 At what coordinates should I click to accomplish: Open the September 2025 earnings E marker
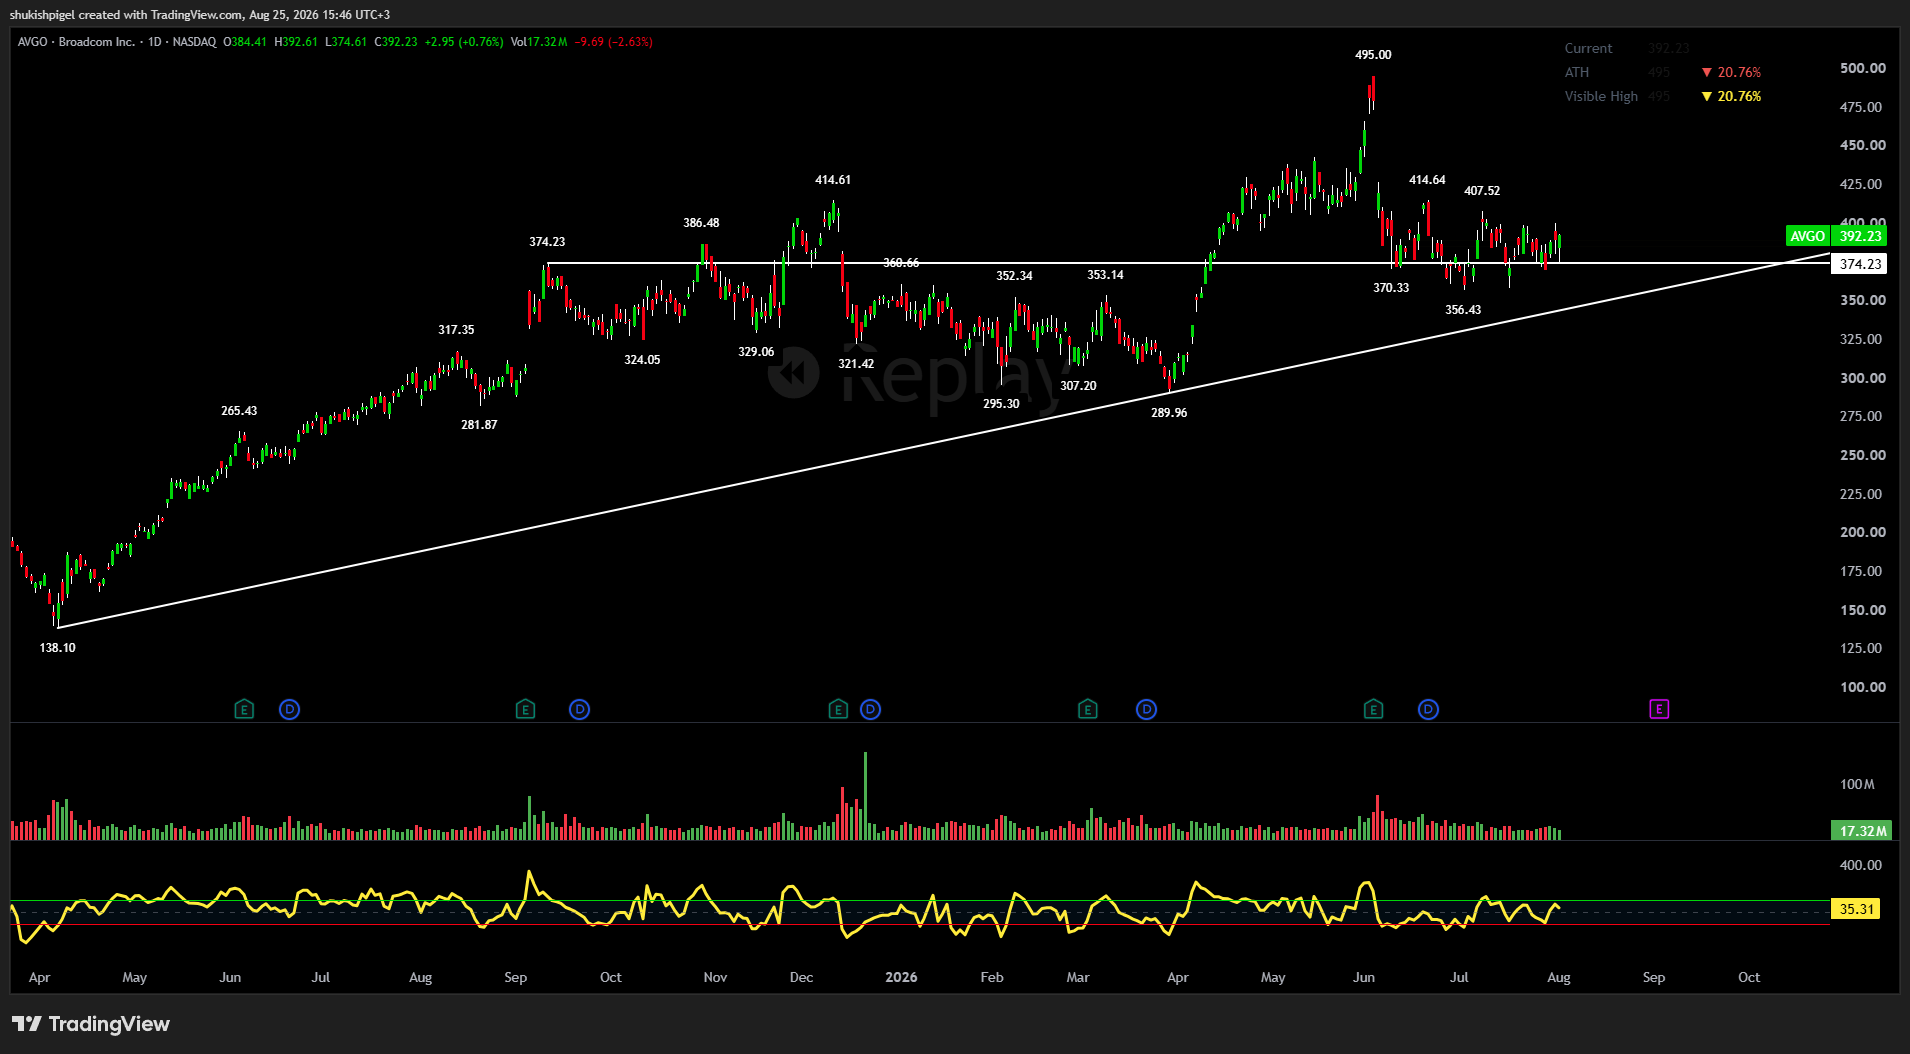525,709
